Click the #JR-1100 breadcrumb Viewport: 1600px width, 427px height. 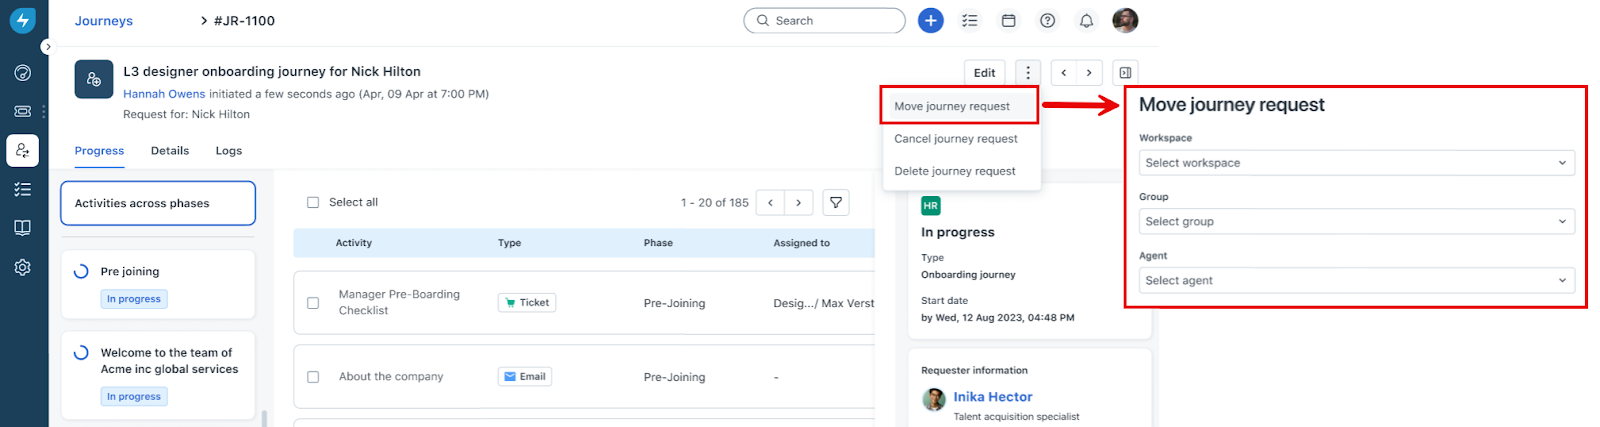pyautogui.click(x=244, y=20)
